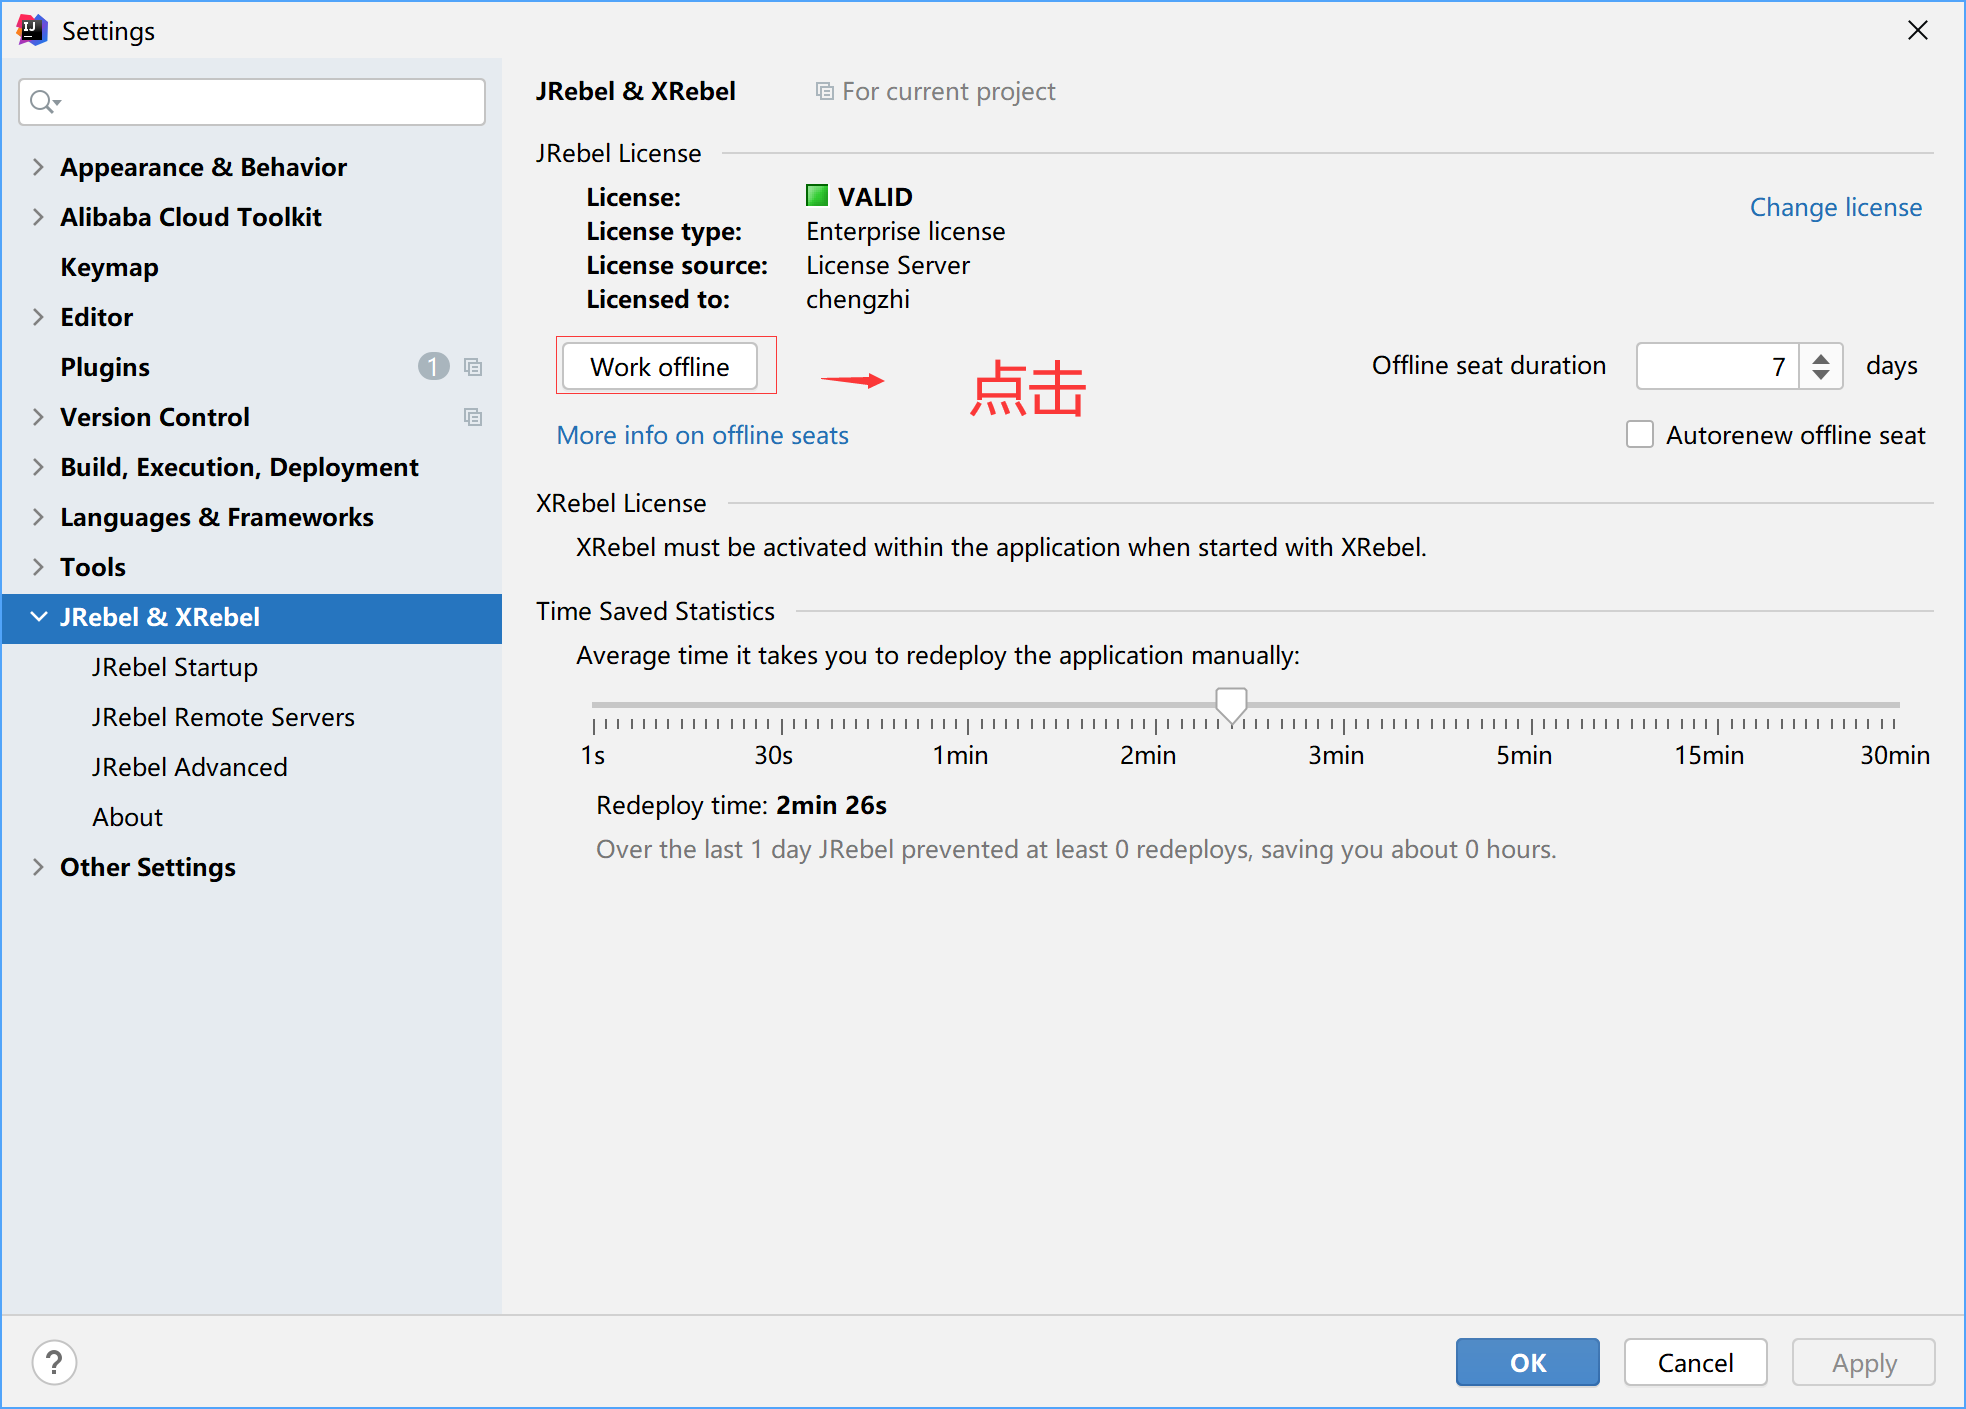Image resolution: width=1966 pixels, height=1409 pixels.
Task: Expand the Version Control node
Action: point(38,417)
